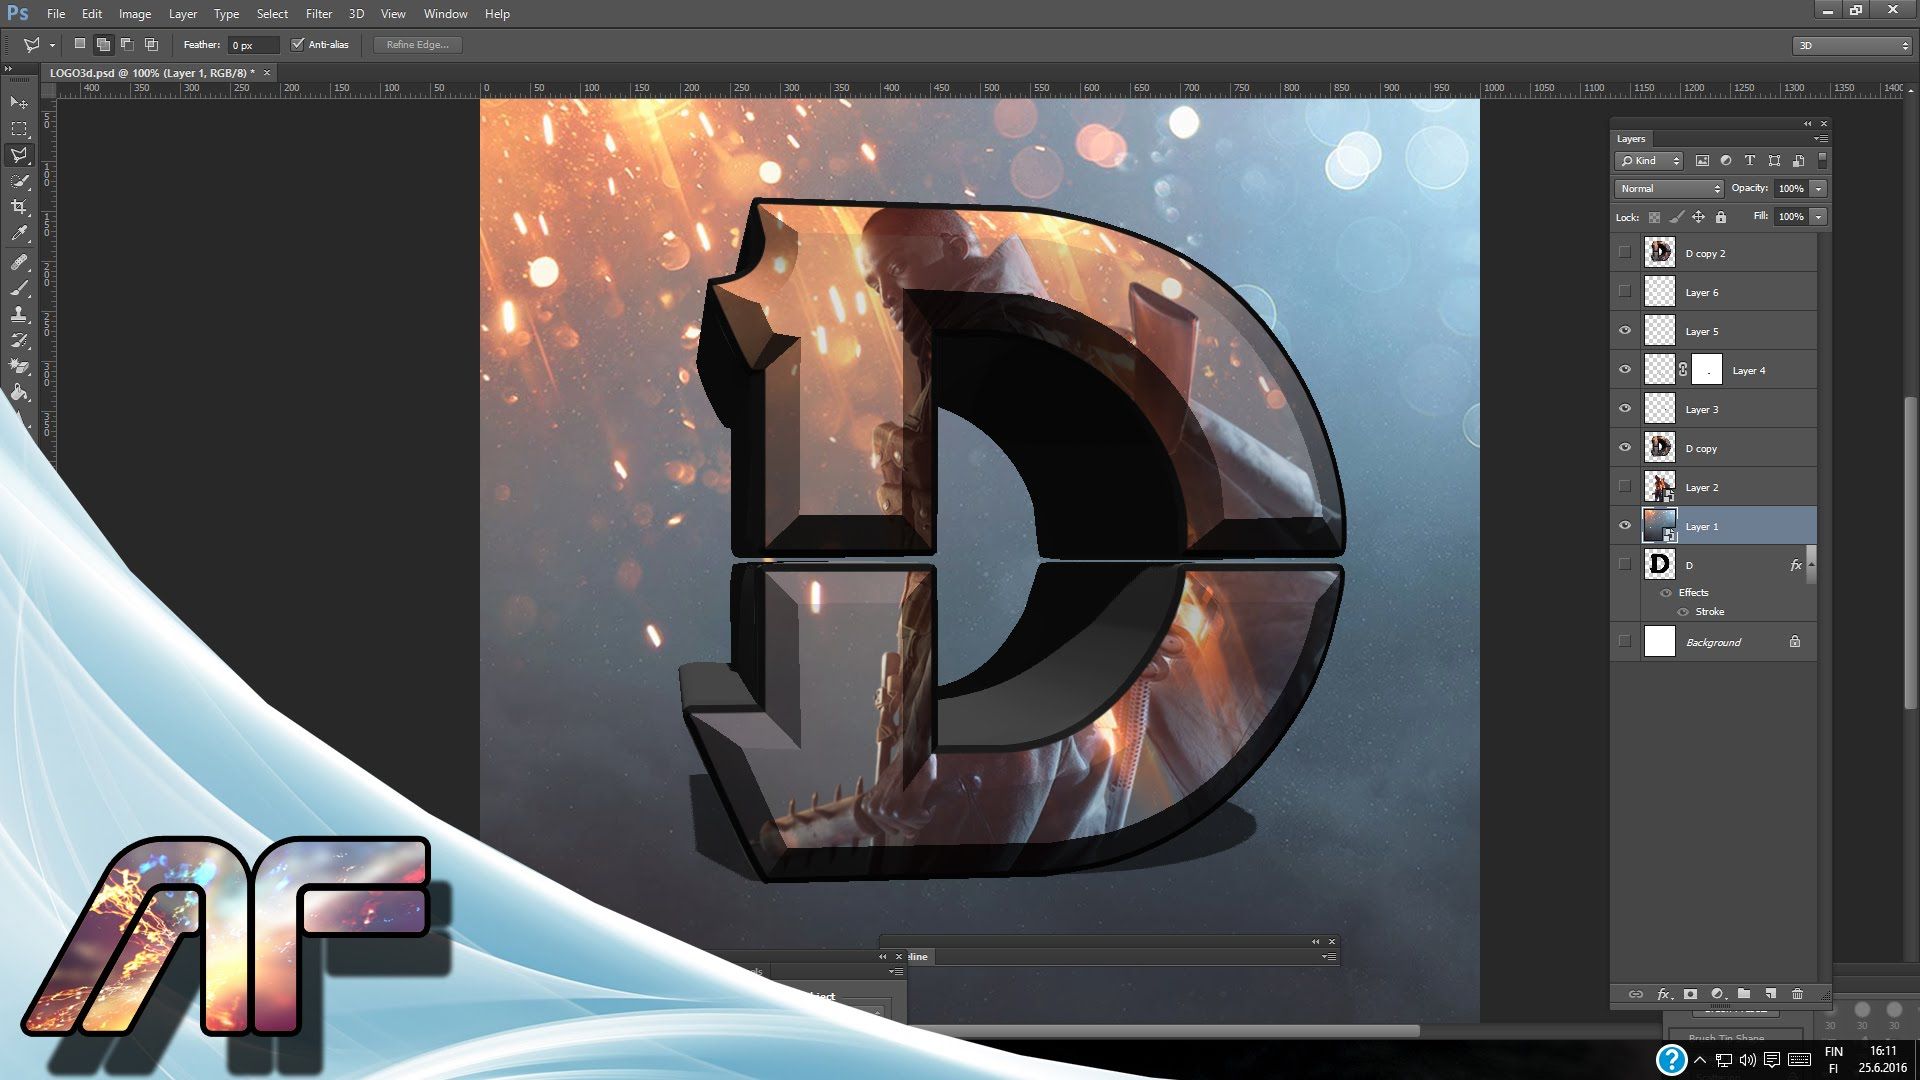Create a new group folder icon

pos(1744,994)
